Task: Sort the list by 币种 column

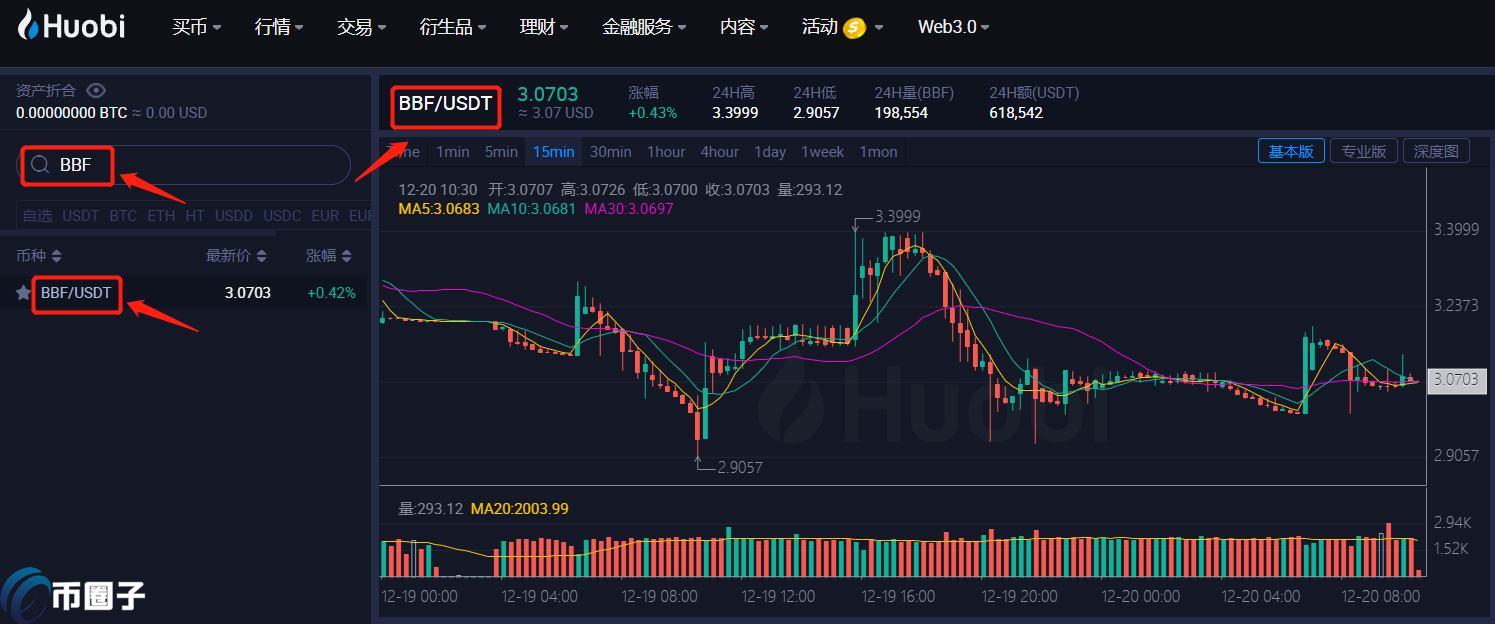Action: point(39,256)
